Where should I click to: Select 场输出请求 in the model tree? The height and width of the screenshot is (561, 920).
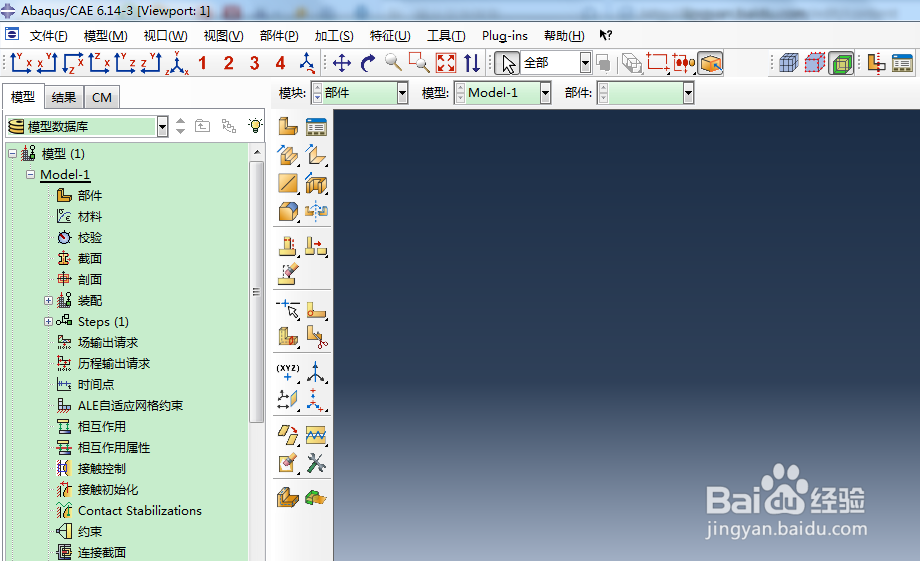[108, 343]
